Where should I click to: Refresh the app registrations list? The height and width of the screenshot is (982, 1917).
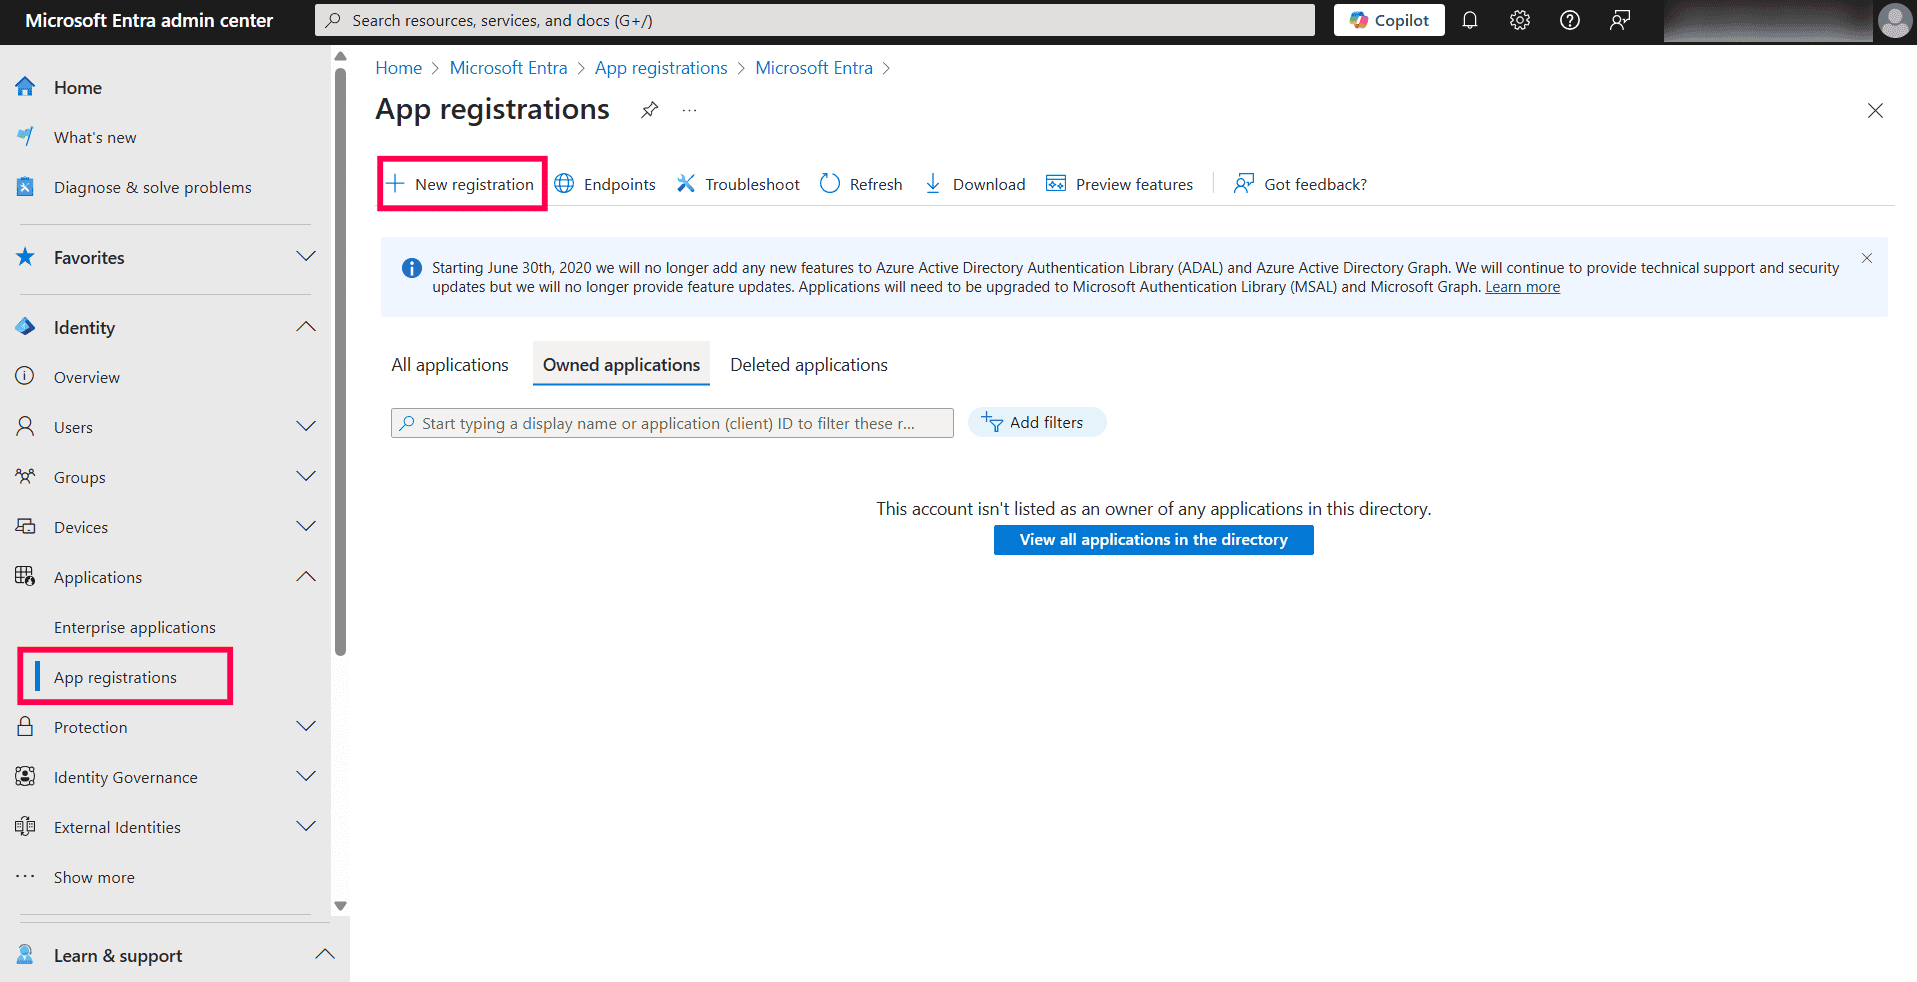(x=861, y=184)
